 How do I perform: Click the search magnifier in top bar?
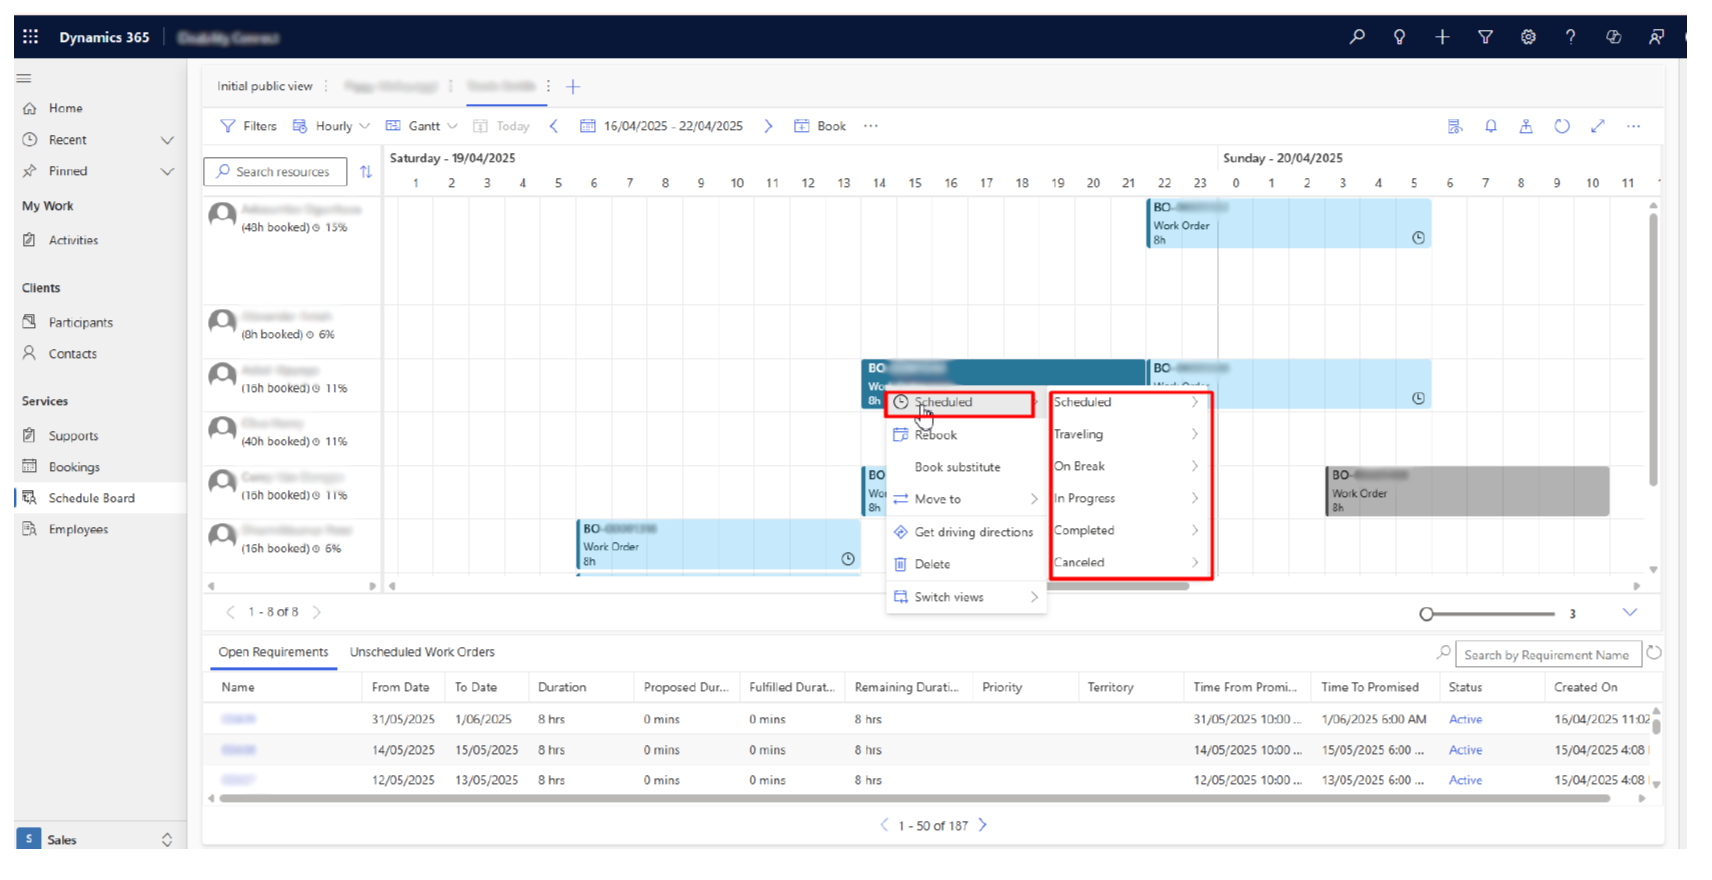click(x=1356, y=37)
